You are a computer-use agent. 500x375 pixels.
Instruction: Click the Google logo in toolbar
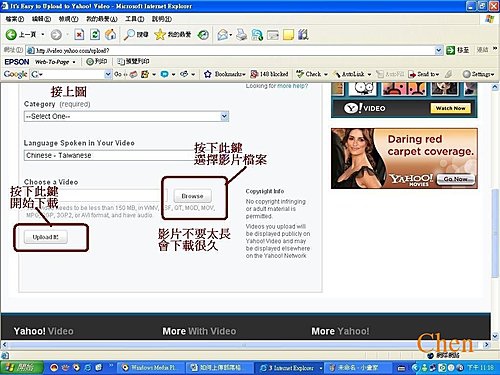tap(15, 74)
